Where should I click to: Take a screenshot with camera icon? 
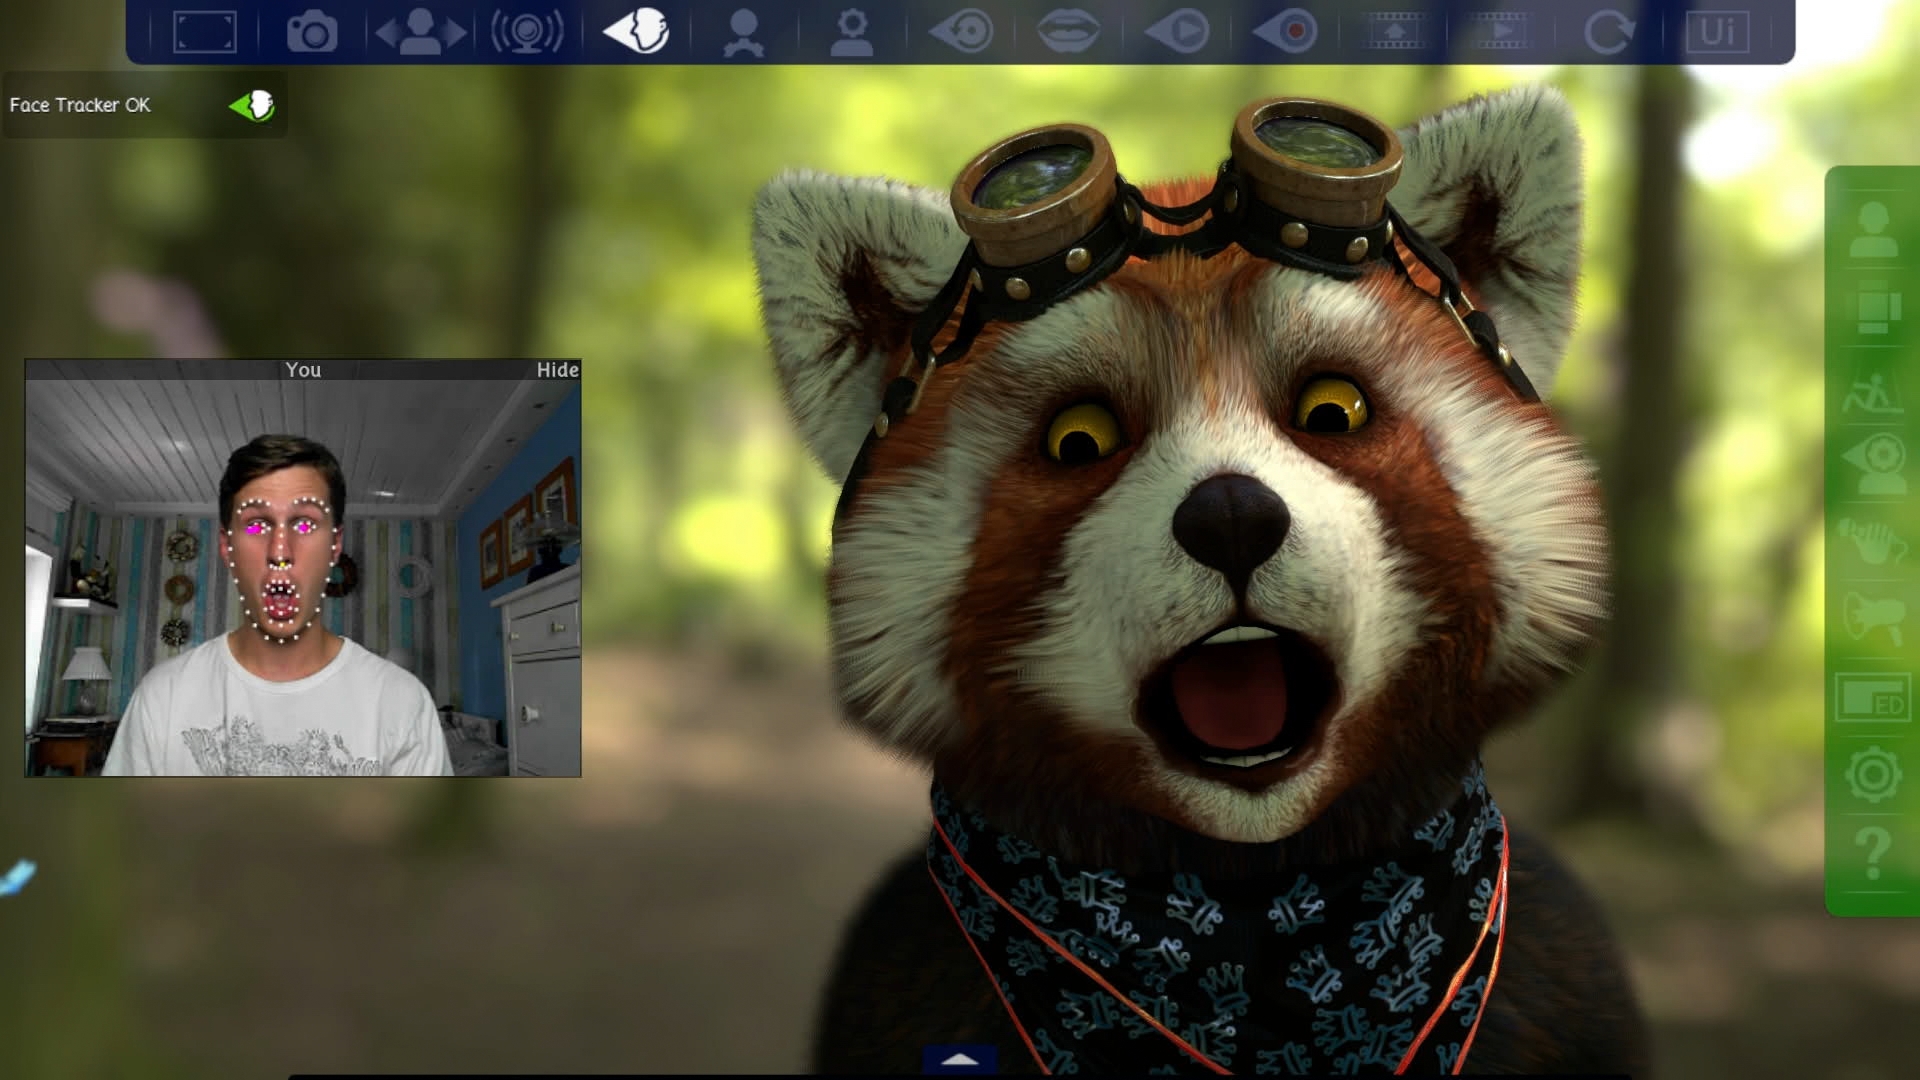coord(312,32)
